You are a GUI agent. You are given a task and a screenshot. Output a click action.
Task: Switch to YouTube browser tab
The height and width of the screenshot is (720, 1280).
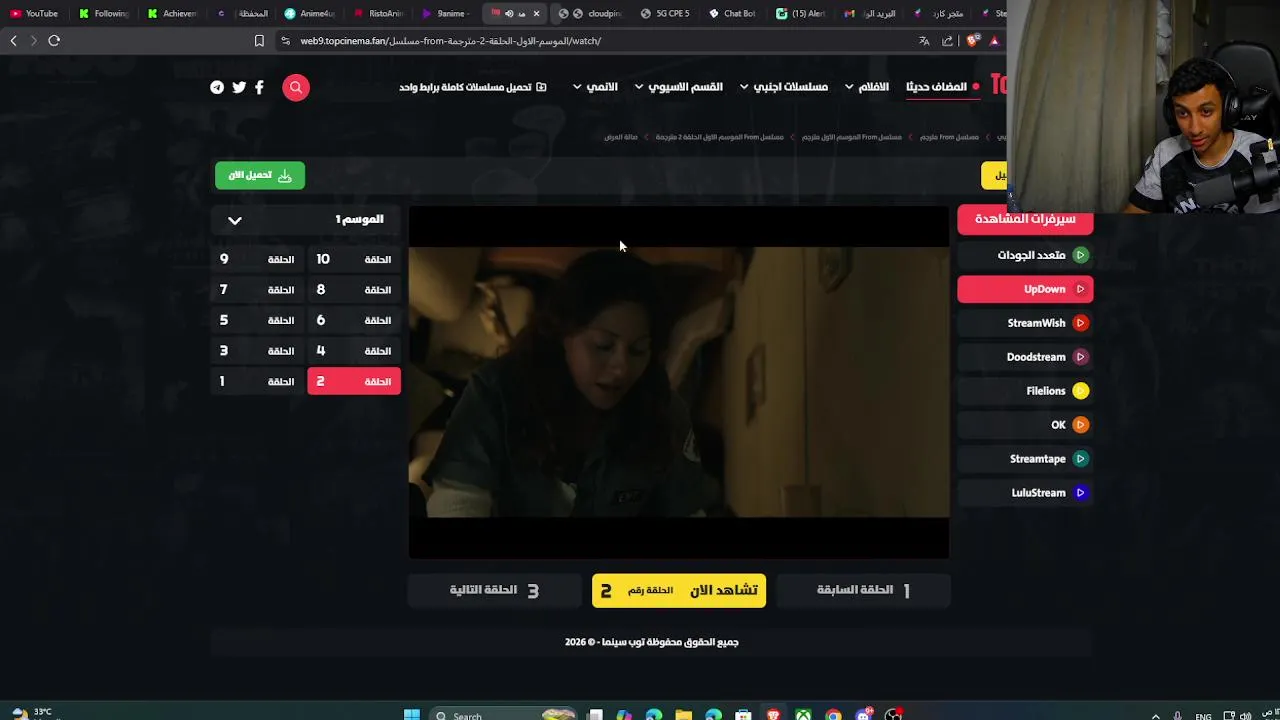34,14
